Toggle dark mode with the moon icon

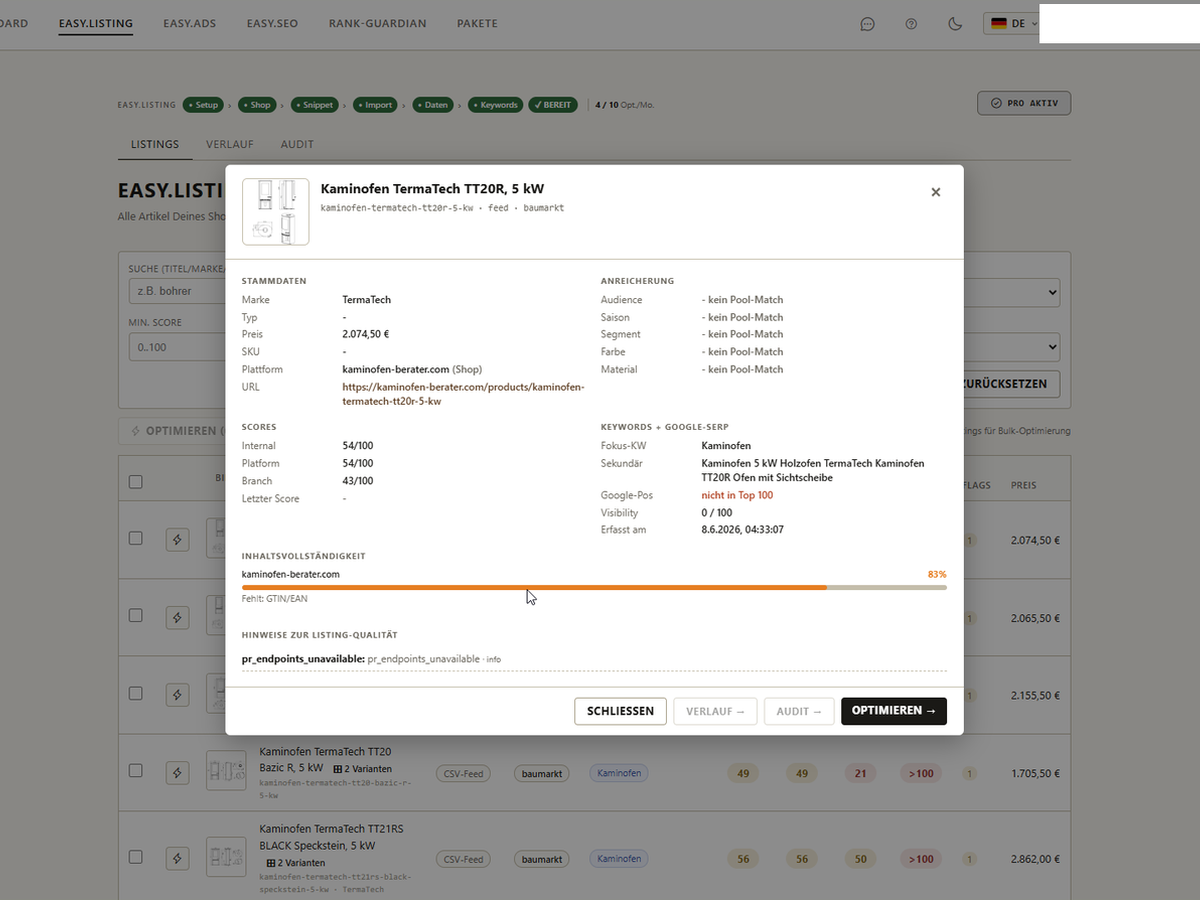(955, 24)
